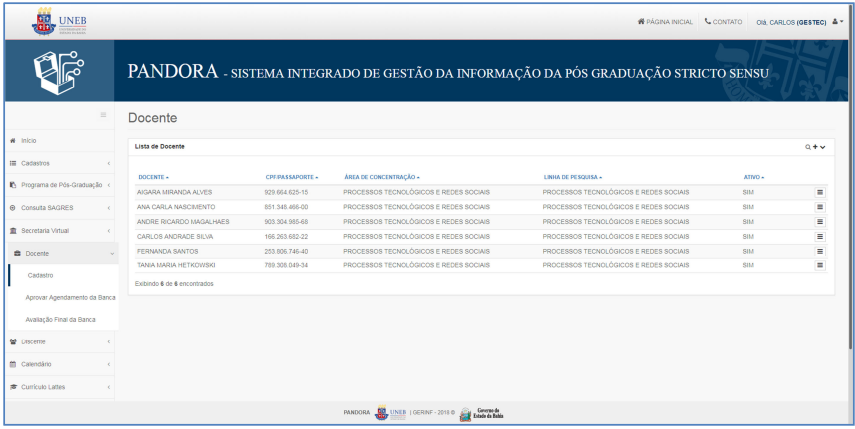Click the calendar icon beside Calendário
The height and width of the screenshot is (429, 855).
(x=13, y=364)
